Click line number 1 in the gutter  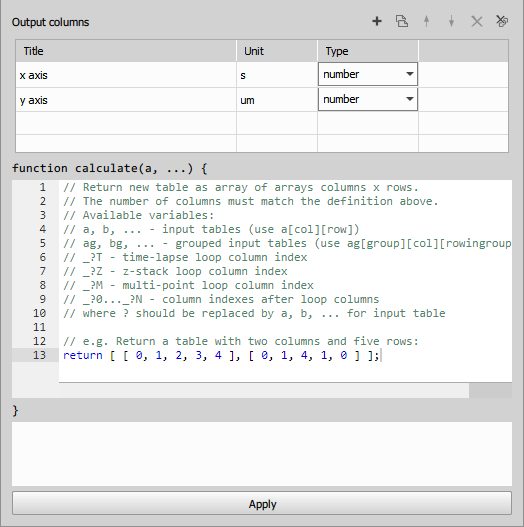coord(42,187)
